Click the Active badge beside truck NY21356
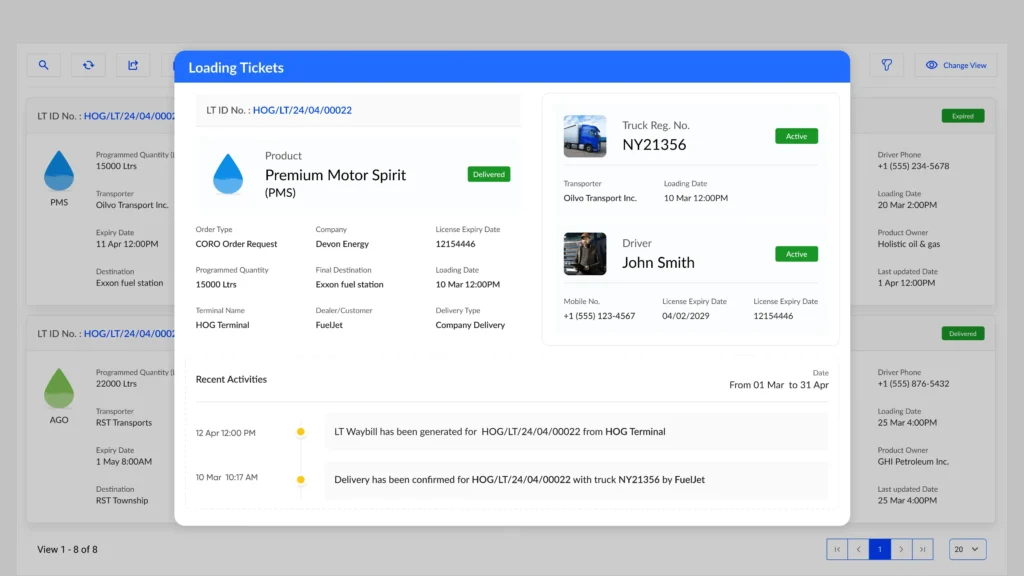1024x576 pixels. click(796, 136)
